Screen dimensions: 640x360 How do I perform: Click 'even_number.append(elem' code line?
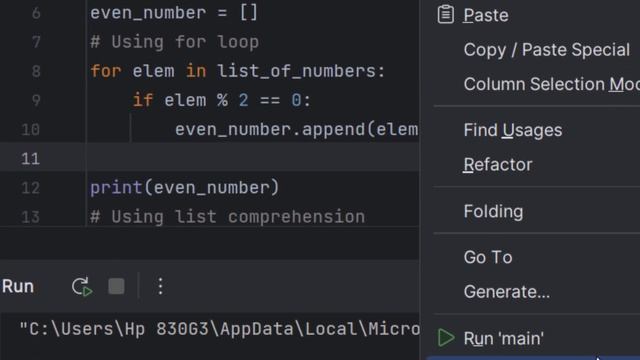click(x=297, y=129)
